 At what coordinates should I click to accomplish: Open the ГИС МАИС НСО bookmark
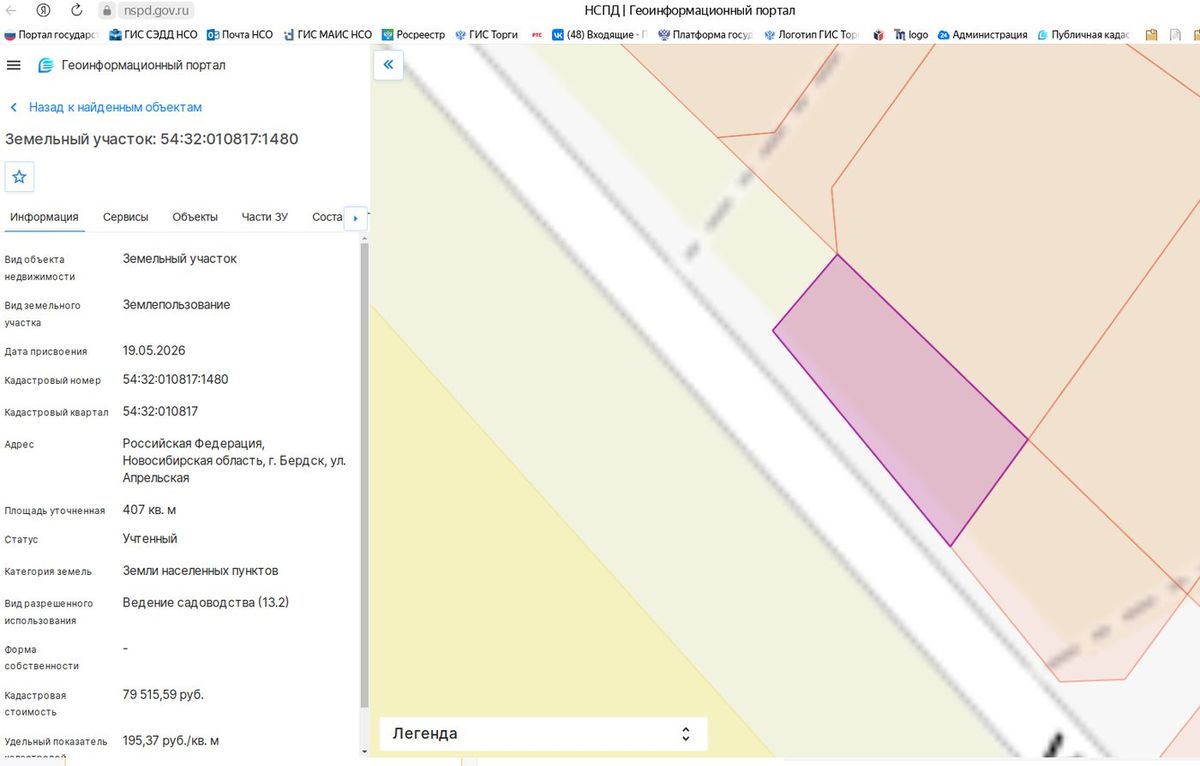(327, 34)
